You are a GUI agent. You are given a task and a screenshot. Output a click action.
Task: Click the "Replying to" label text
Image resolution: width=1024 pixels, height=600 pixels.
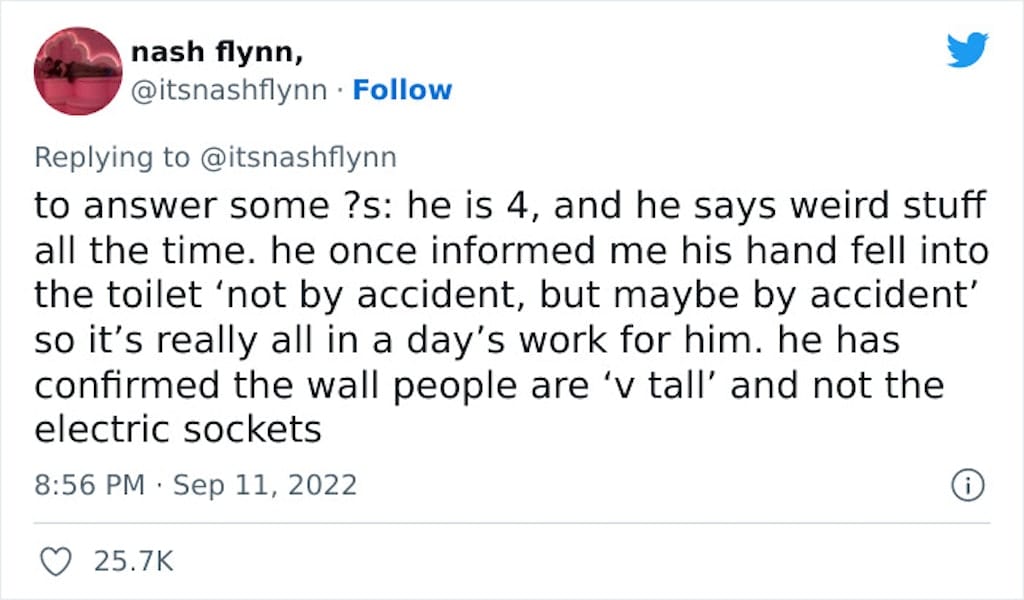112,157
